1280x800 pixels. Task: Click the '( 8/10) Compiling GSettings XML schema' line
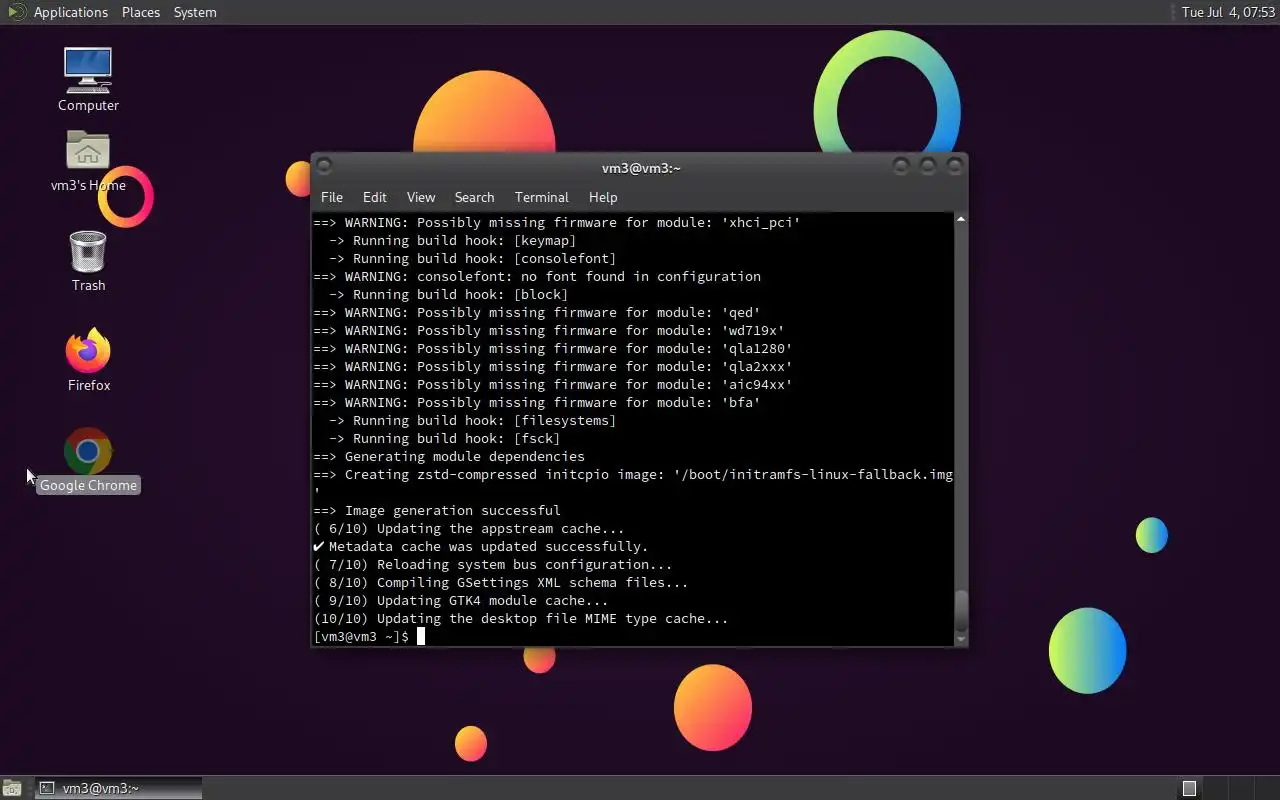pos(501,582)
